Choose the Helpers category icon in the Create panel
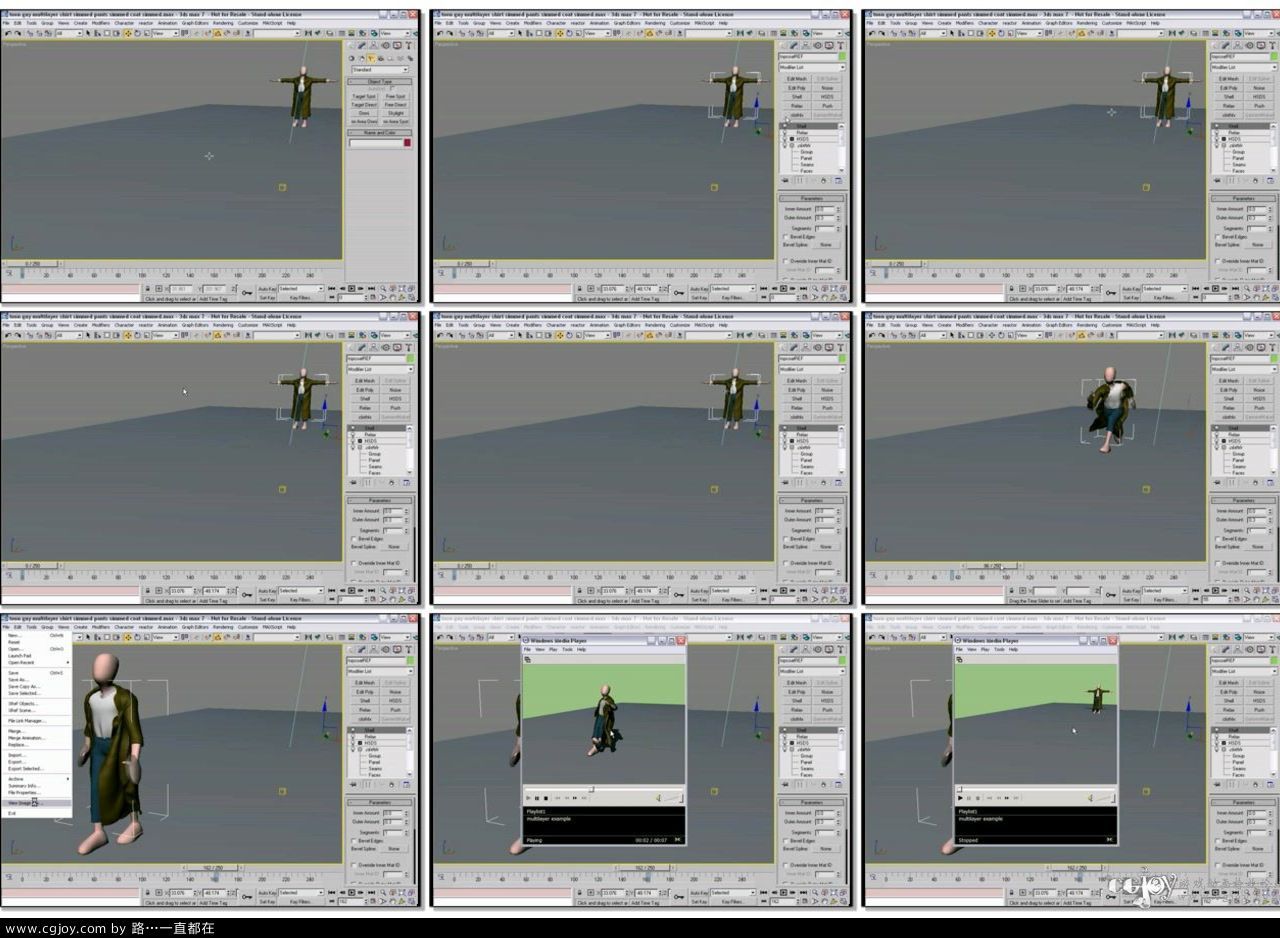 pyautogui.click(x=390, y=59)
